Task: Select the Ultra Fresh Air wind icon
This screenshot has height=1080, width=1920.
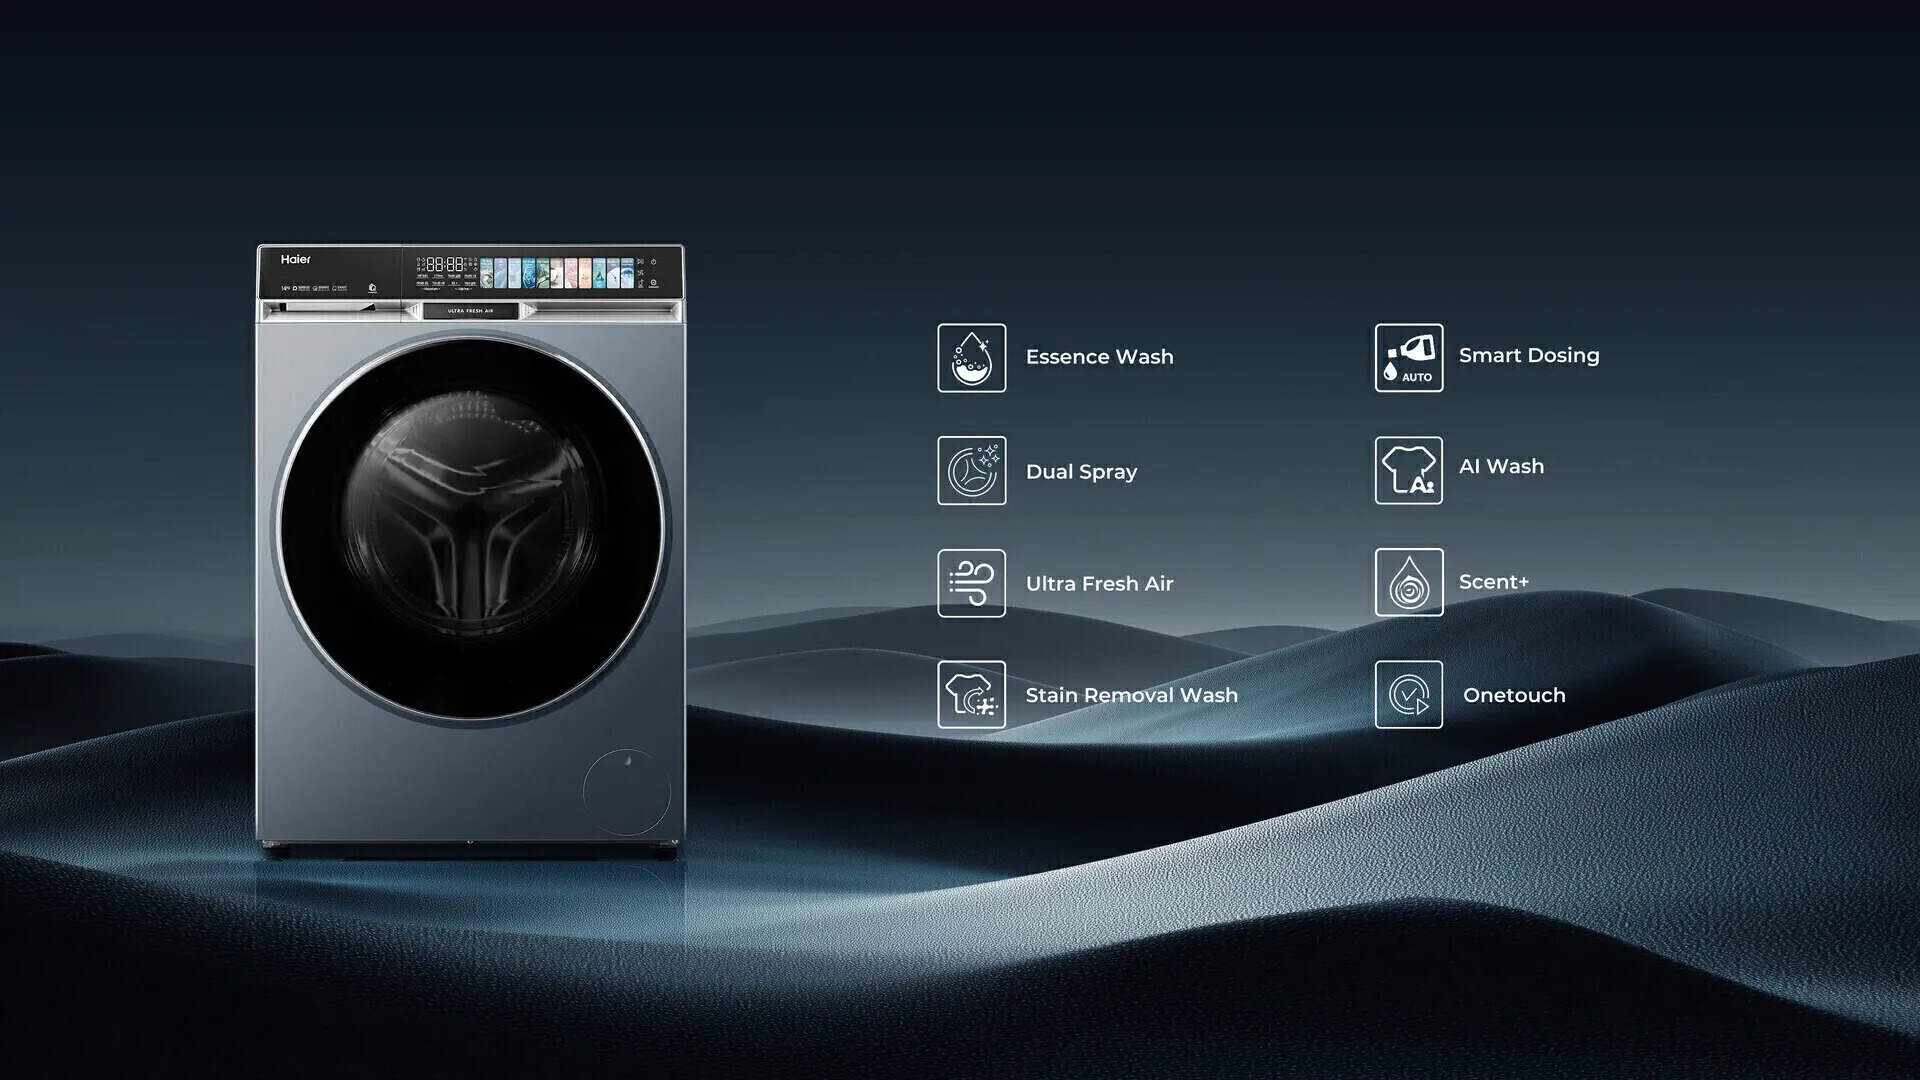Action: point(971,583)
